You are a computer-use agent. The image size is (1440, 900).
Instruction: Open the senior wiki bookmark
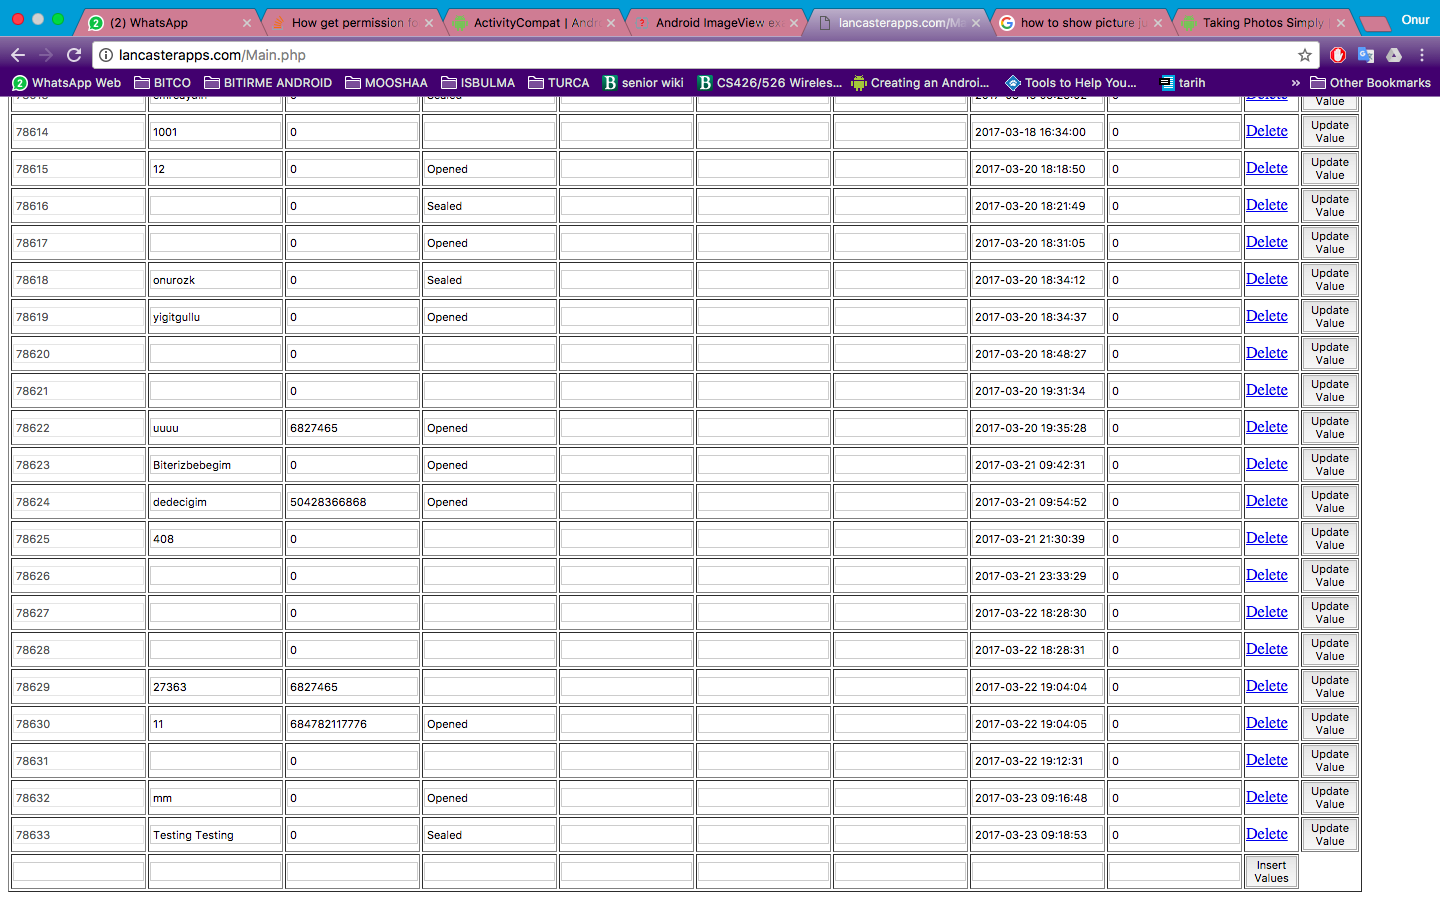pos(643,83)
